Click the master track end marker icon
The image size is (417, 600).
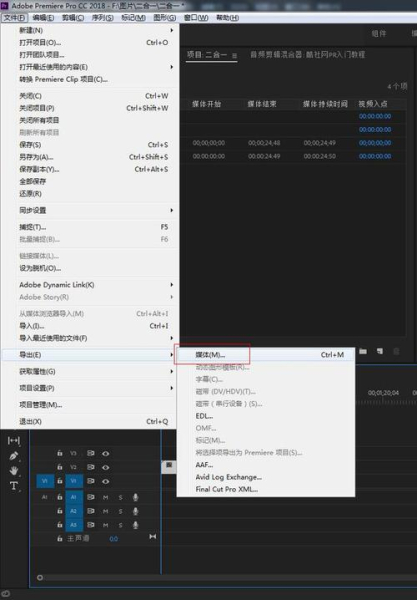153,537
